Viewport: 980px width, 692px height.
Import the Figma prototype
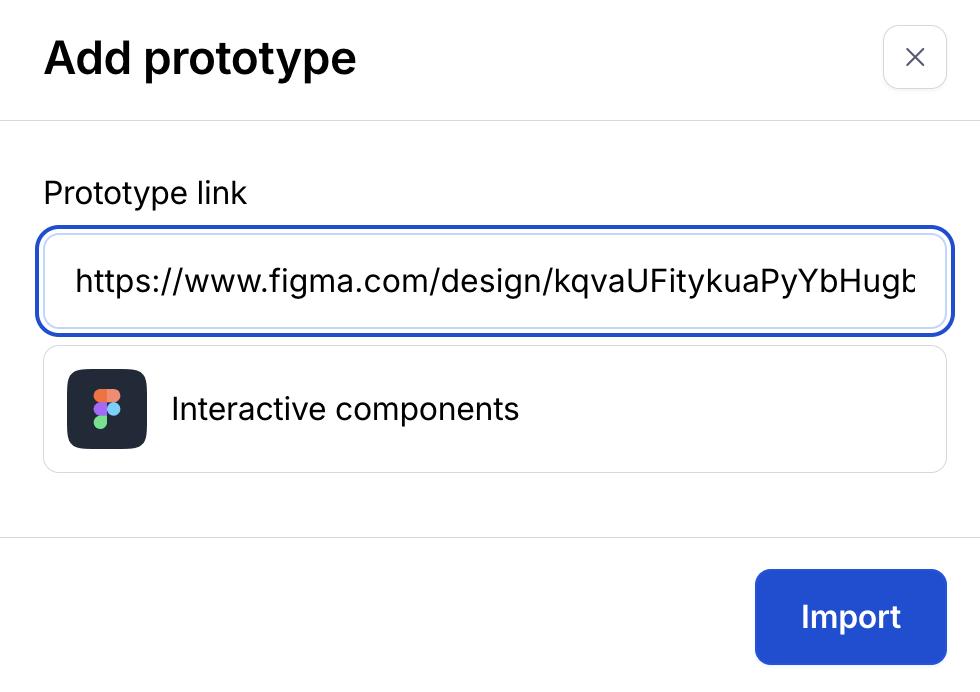tap(850, 617)
